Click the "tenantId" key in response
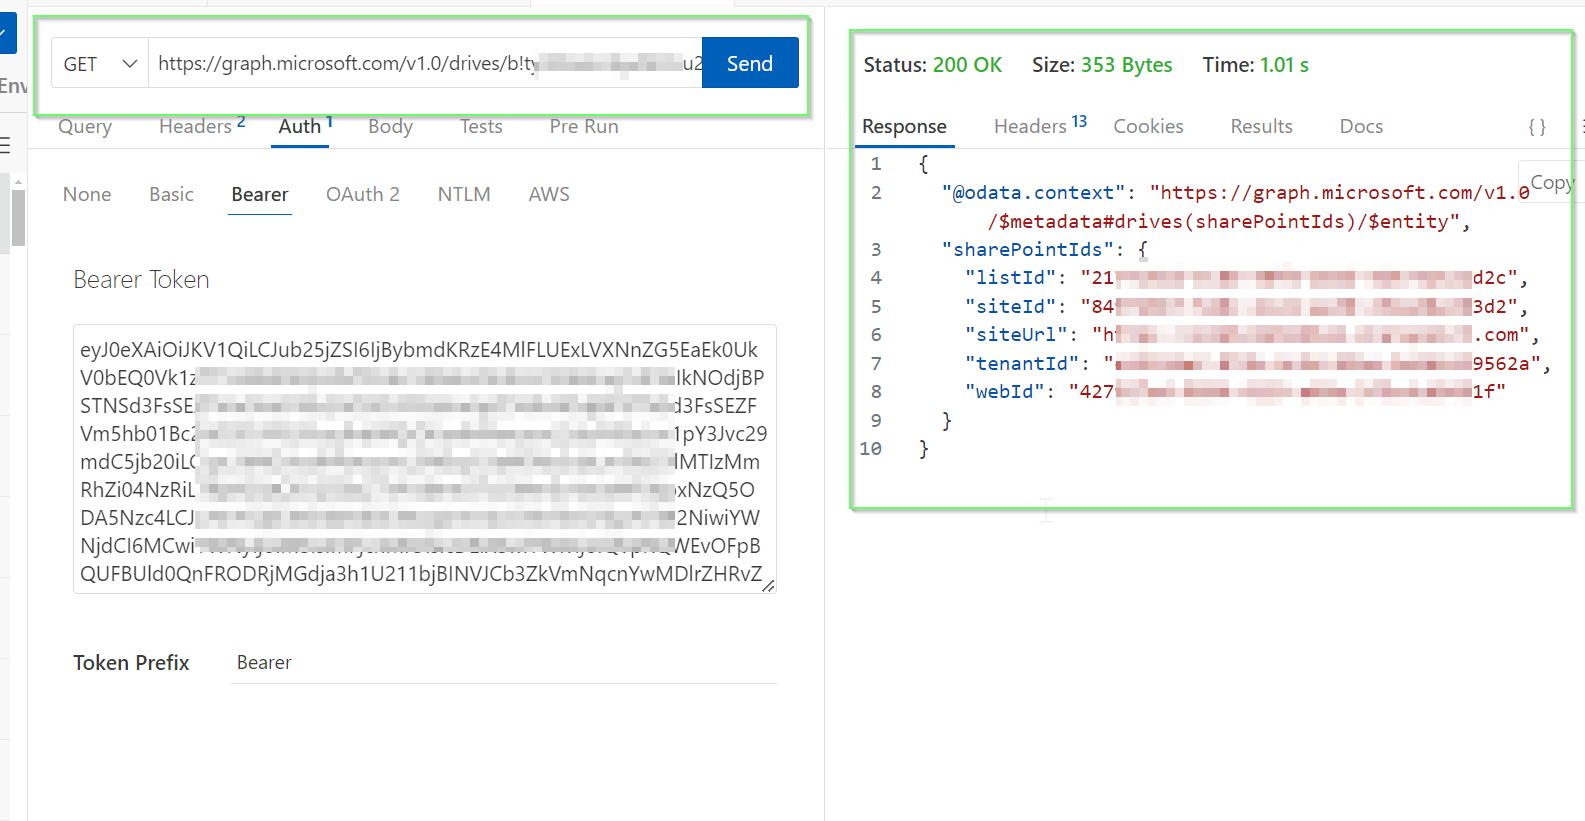The height and width of the screenshot is (821, 1585). (x=1021, y=364)
